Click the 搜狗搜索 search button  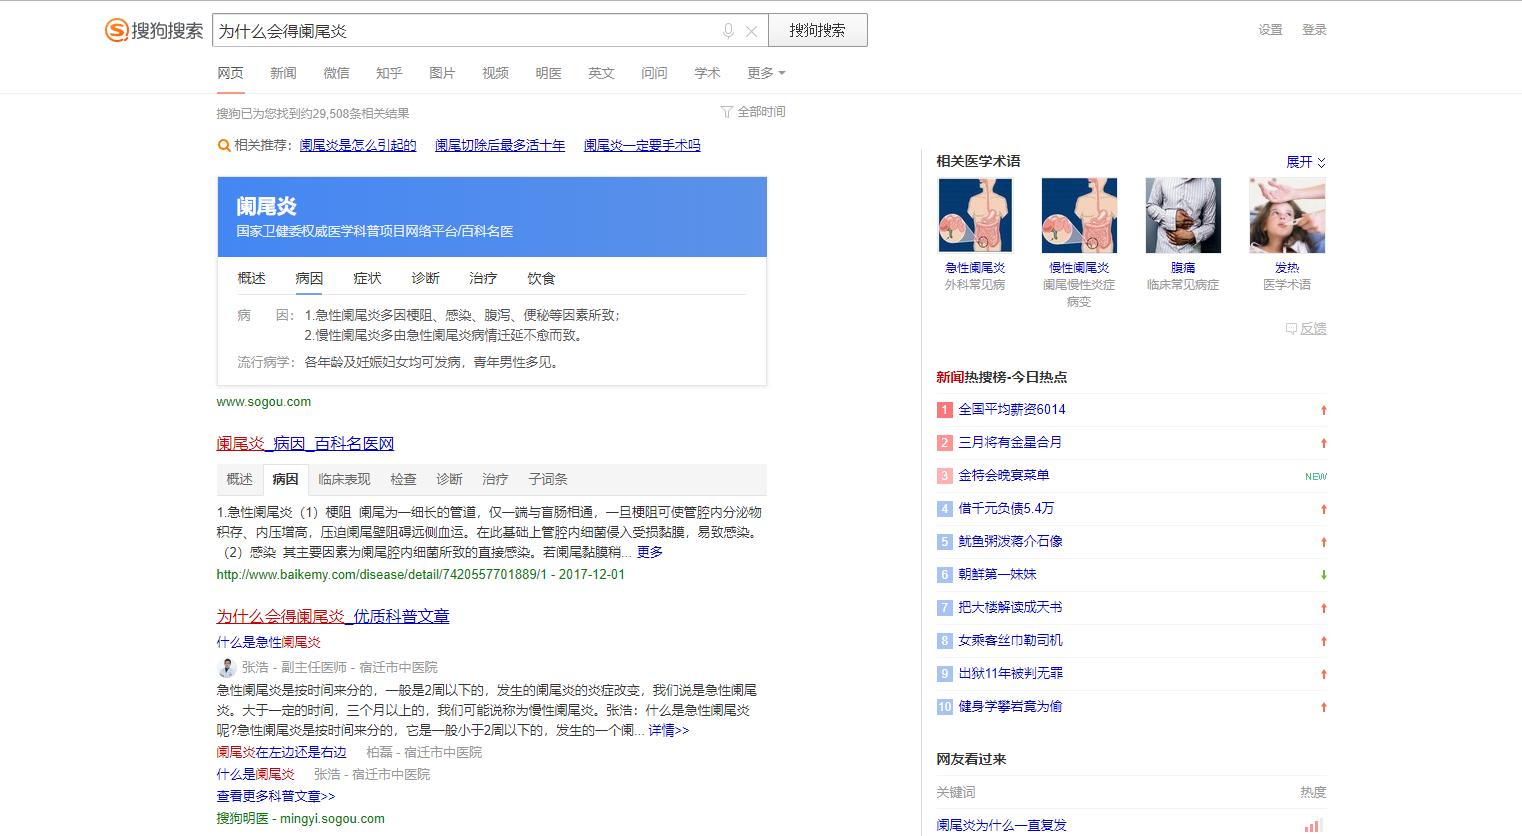click(x=818, y=30)
